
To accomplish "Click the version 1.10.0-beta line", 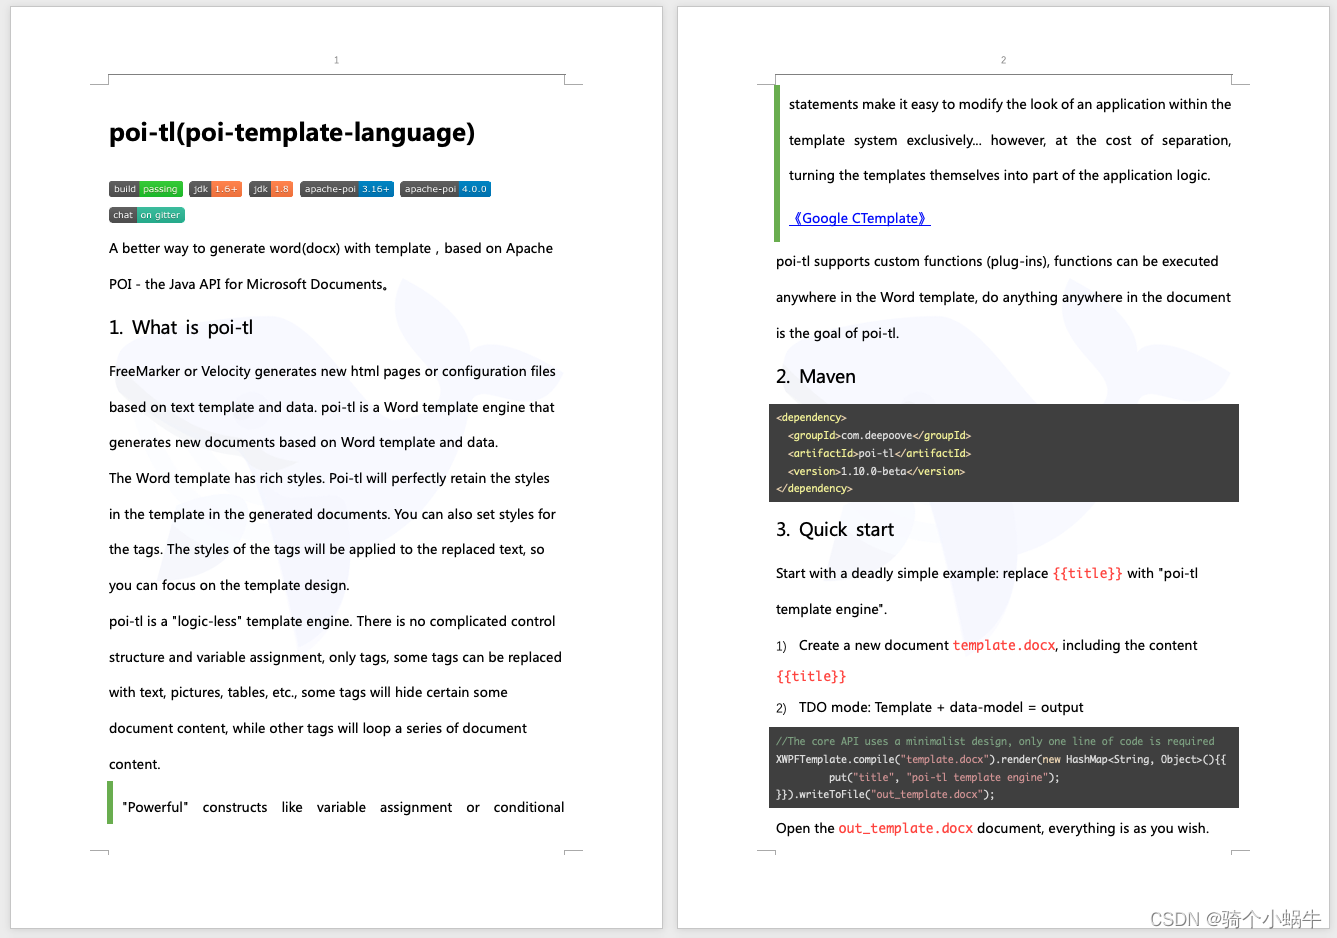I will 876,471.
